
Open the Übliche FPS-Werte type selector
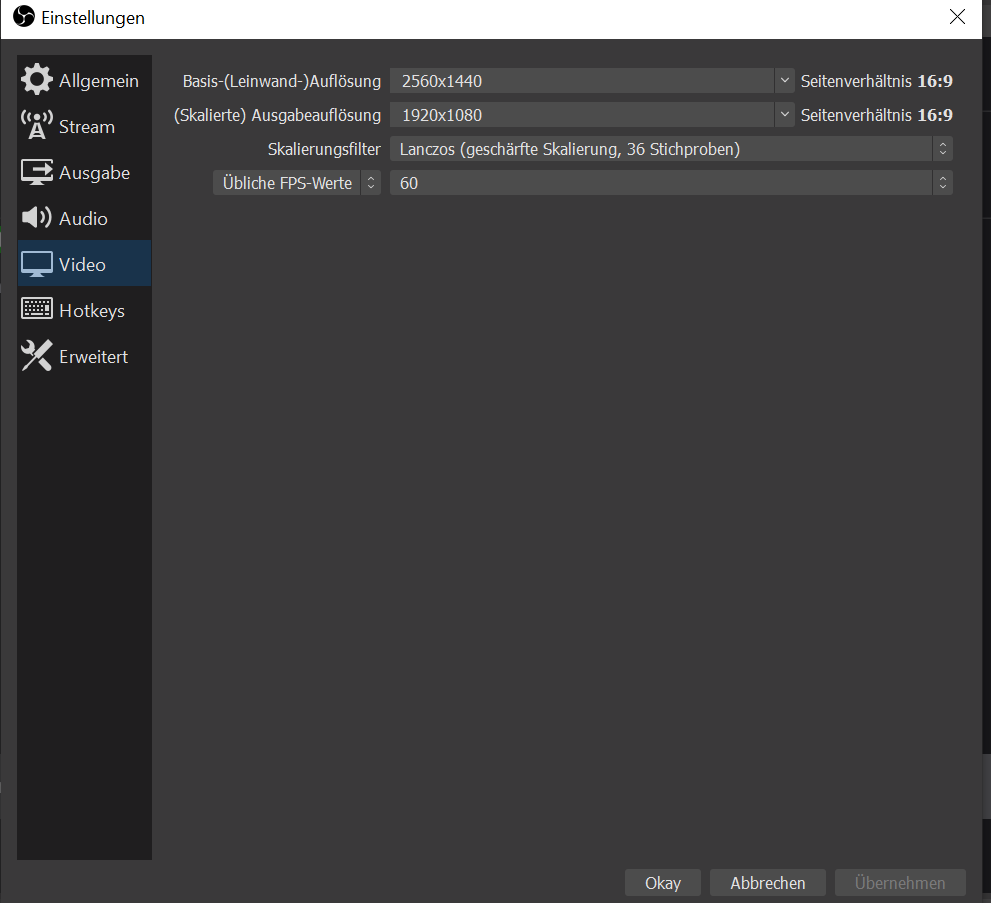(x=296, y=183)
